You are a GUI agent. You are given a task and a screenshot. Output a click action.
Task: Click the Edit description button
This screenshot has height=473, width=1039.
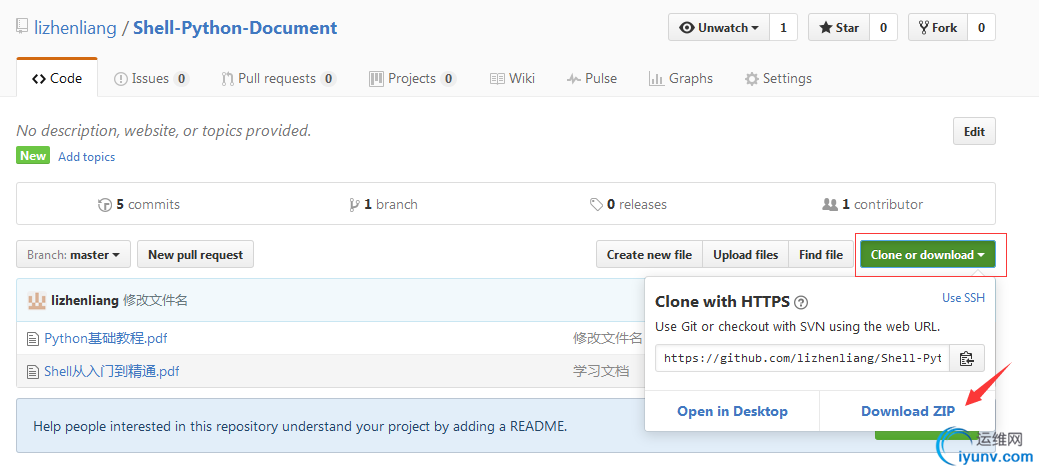tap(974, 131)
